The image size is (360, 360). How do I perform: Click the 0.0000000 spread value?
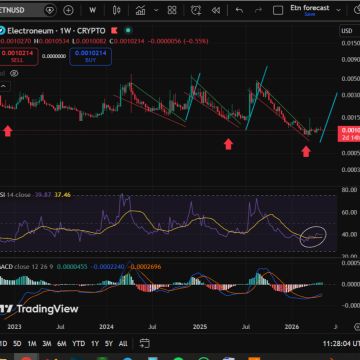[54, 56]
